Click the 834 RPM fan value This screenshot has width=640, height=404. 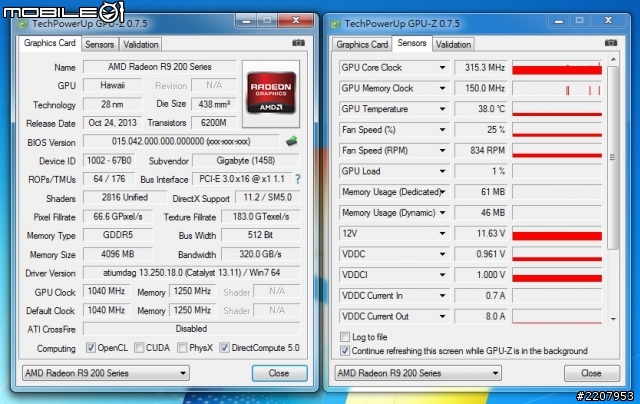481,151
